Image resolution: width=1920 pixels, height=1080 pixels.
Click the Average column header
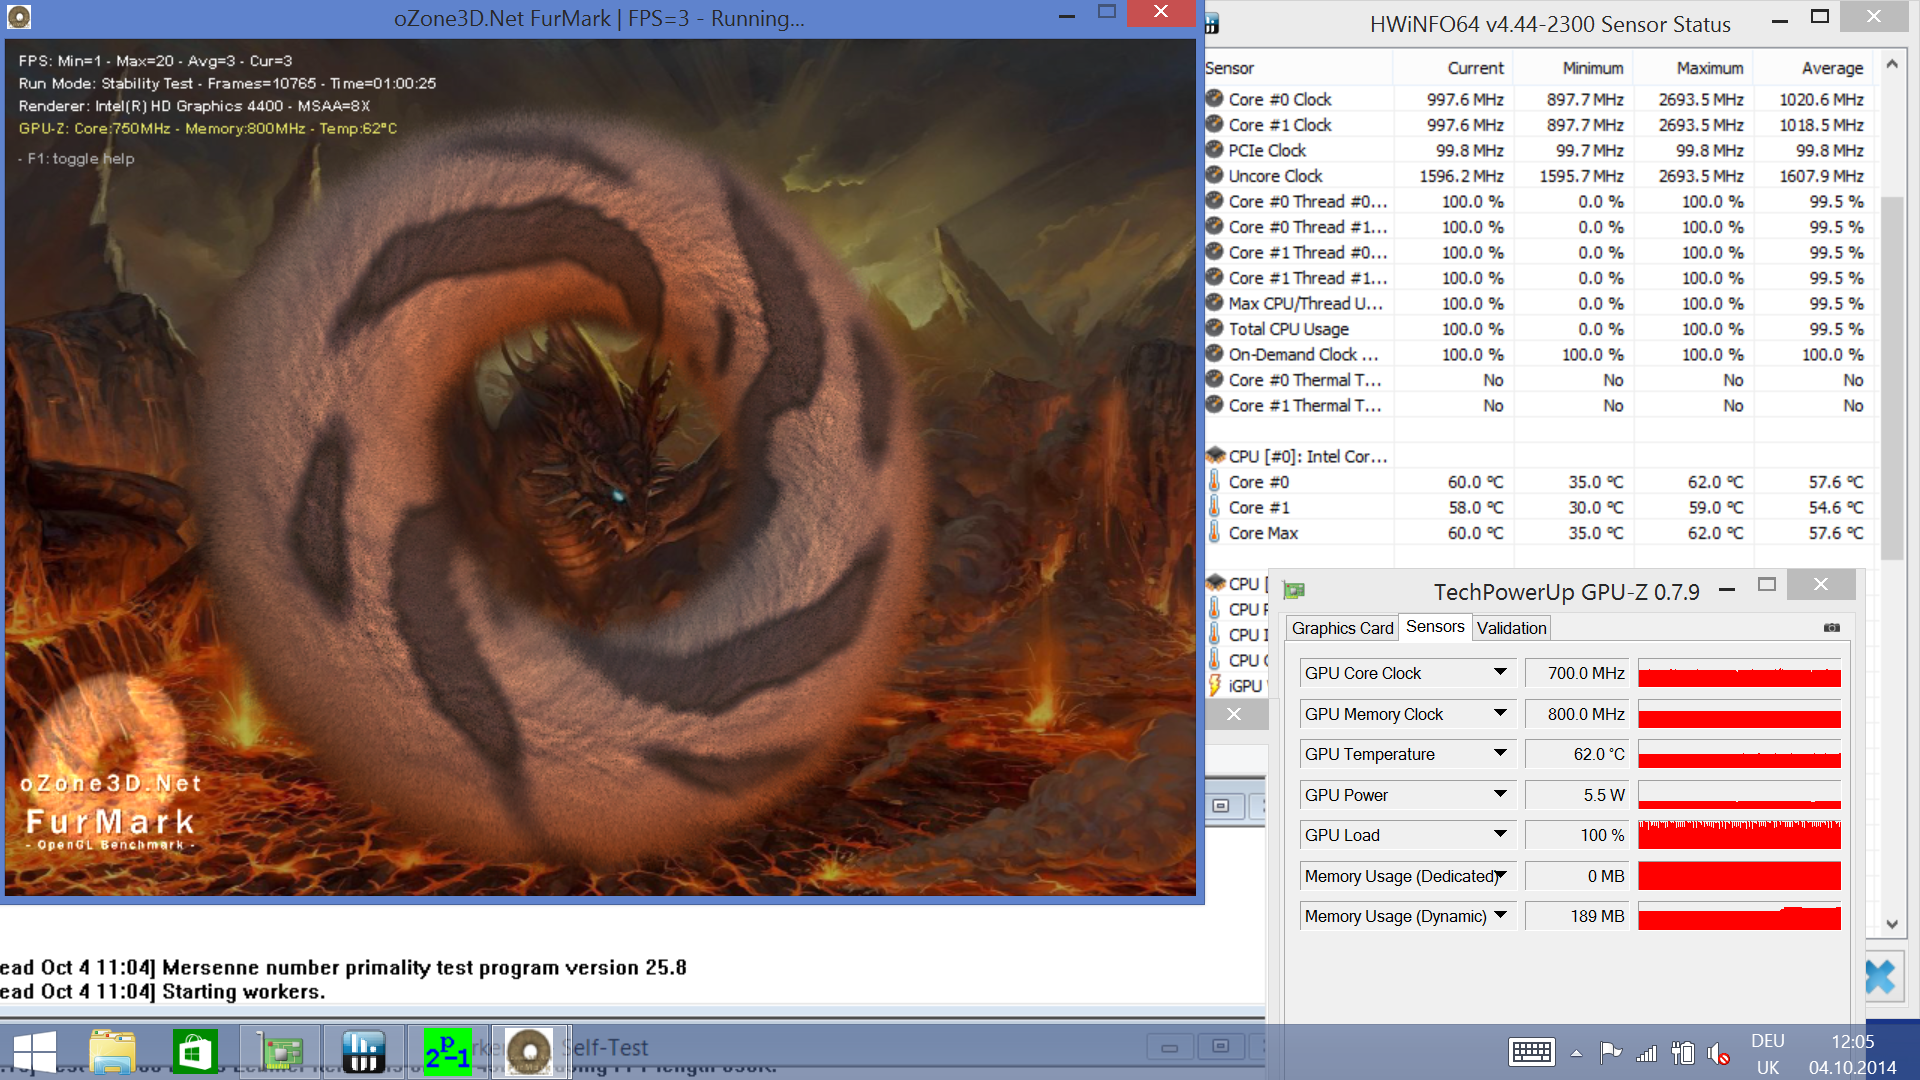(1832, 68)
